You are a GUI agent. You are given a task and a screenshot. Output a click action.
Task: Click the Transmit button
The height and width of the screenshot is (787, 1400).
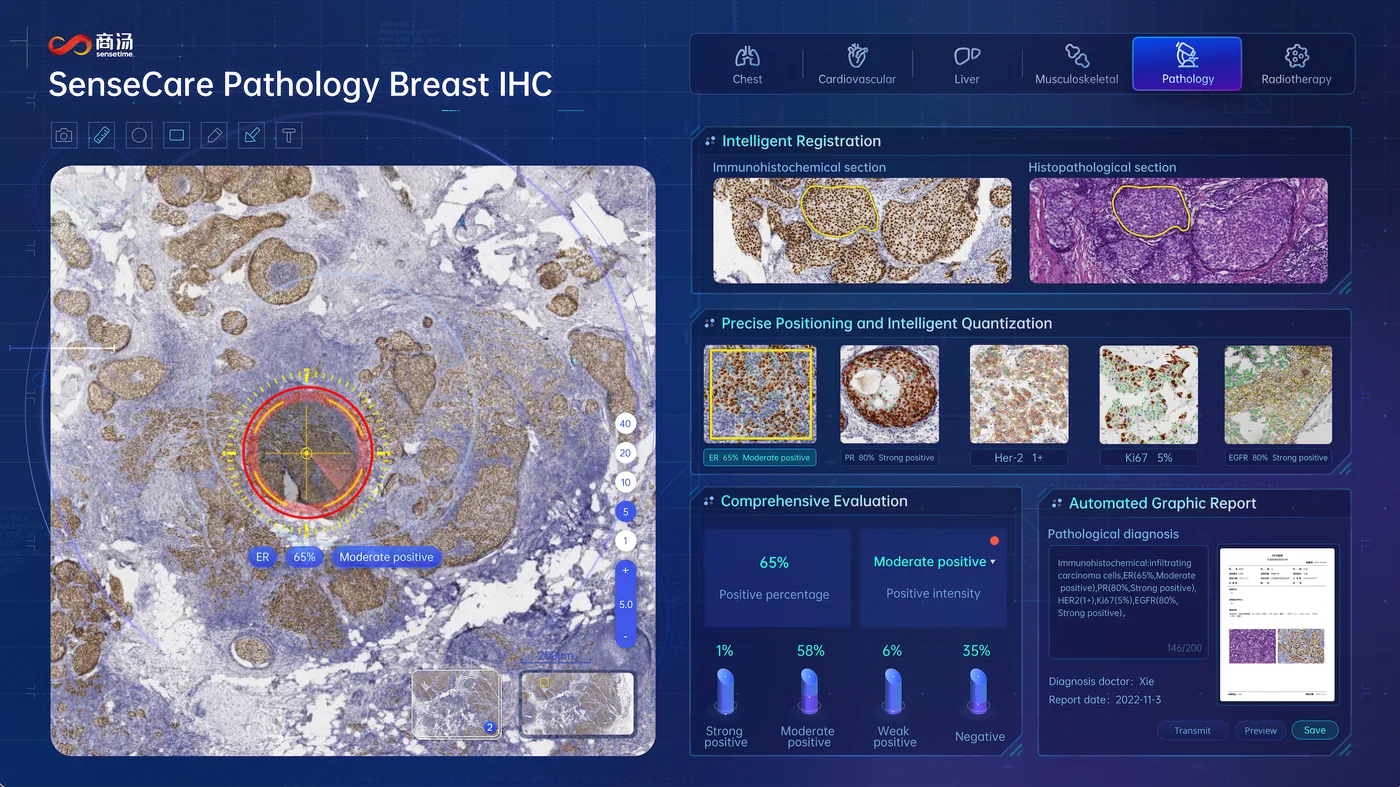pos(1192,730)
